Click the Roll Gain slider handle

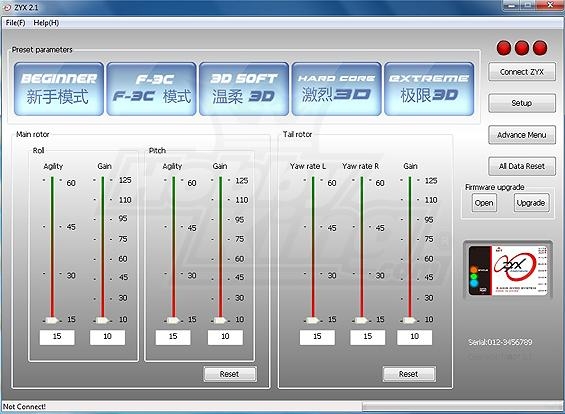pyautogui.click(x=102, y=320)
